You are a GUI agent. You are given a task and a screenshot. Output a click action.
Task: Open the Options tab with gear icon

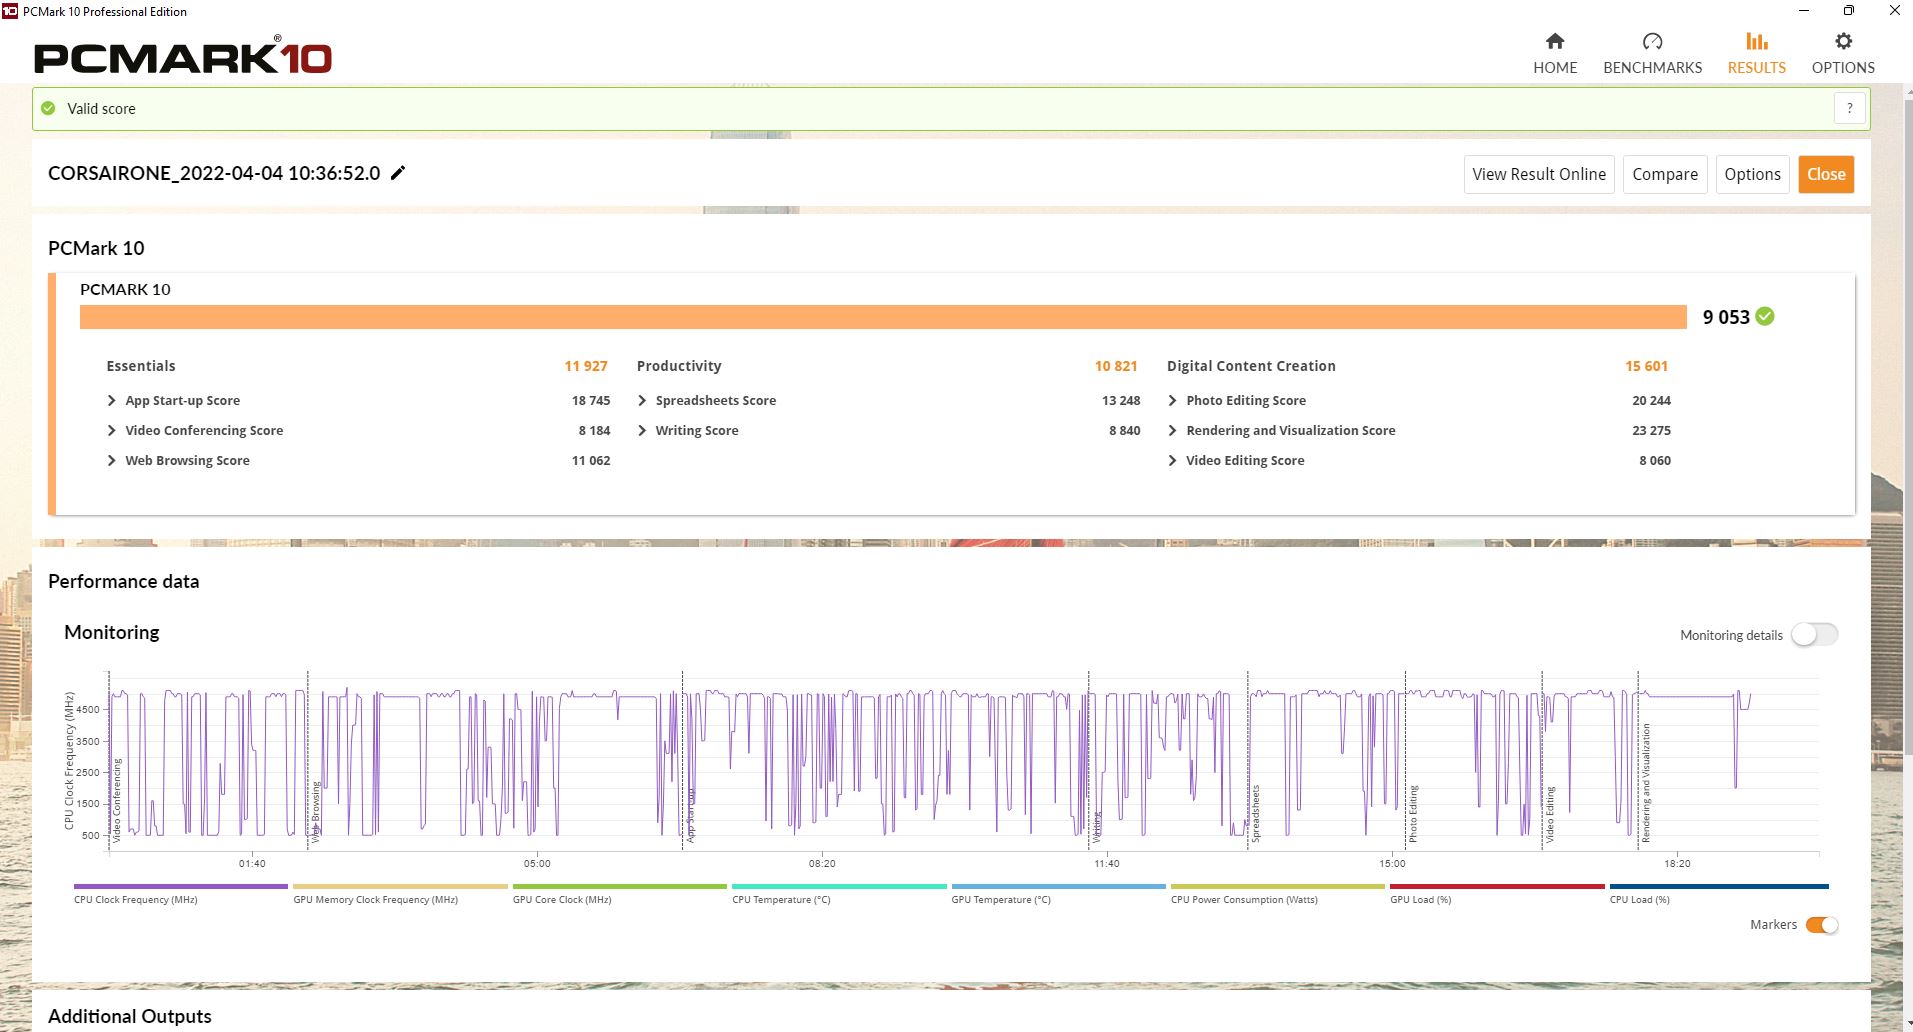pos(1843,53)
